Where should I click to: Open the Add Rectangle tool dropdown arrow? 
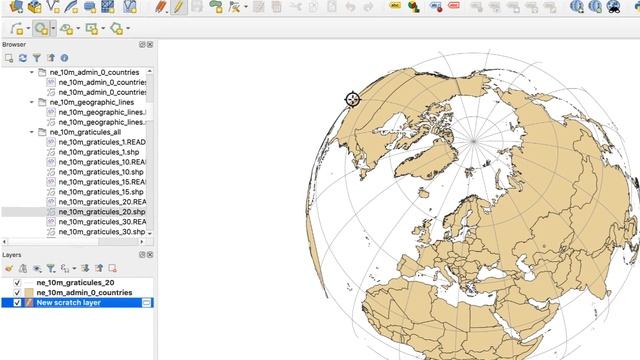click(103, 29)
